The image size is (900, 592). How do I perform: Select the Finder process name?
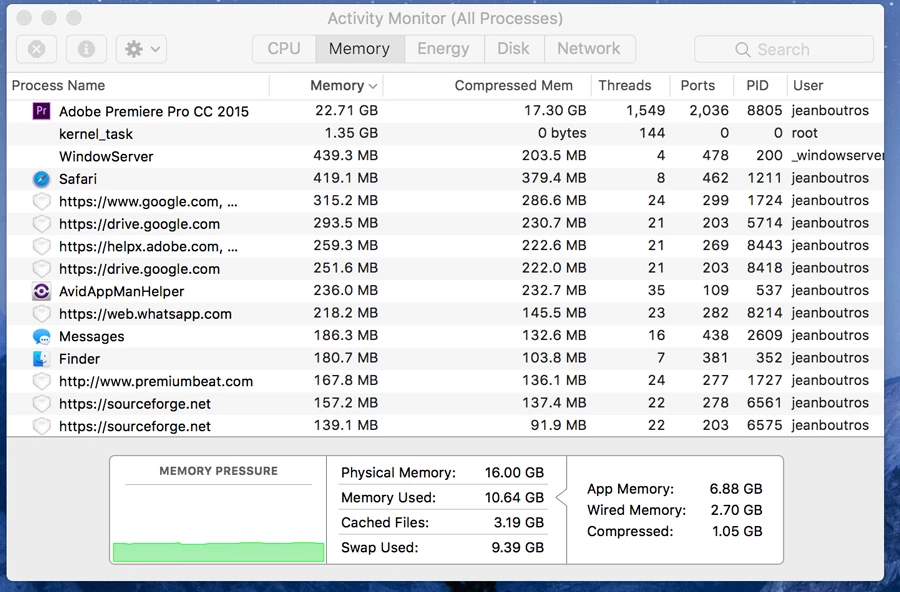point(79,359)
